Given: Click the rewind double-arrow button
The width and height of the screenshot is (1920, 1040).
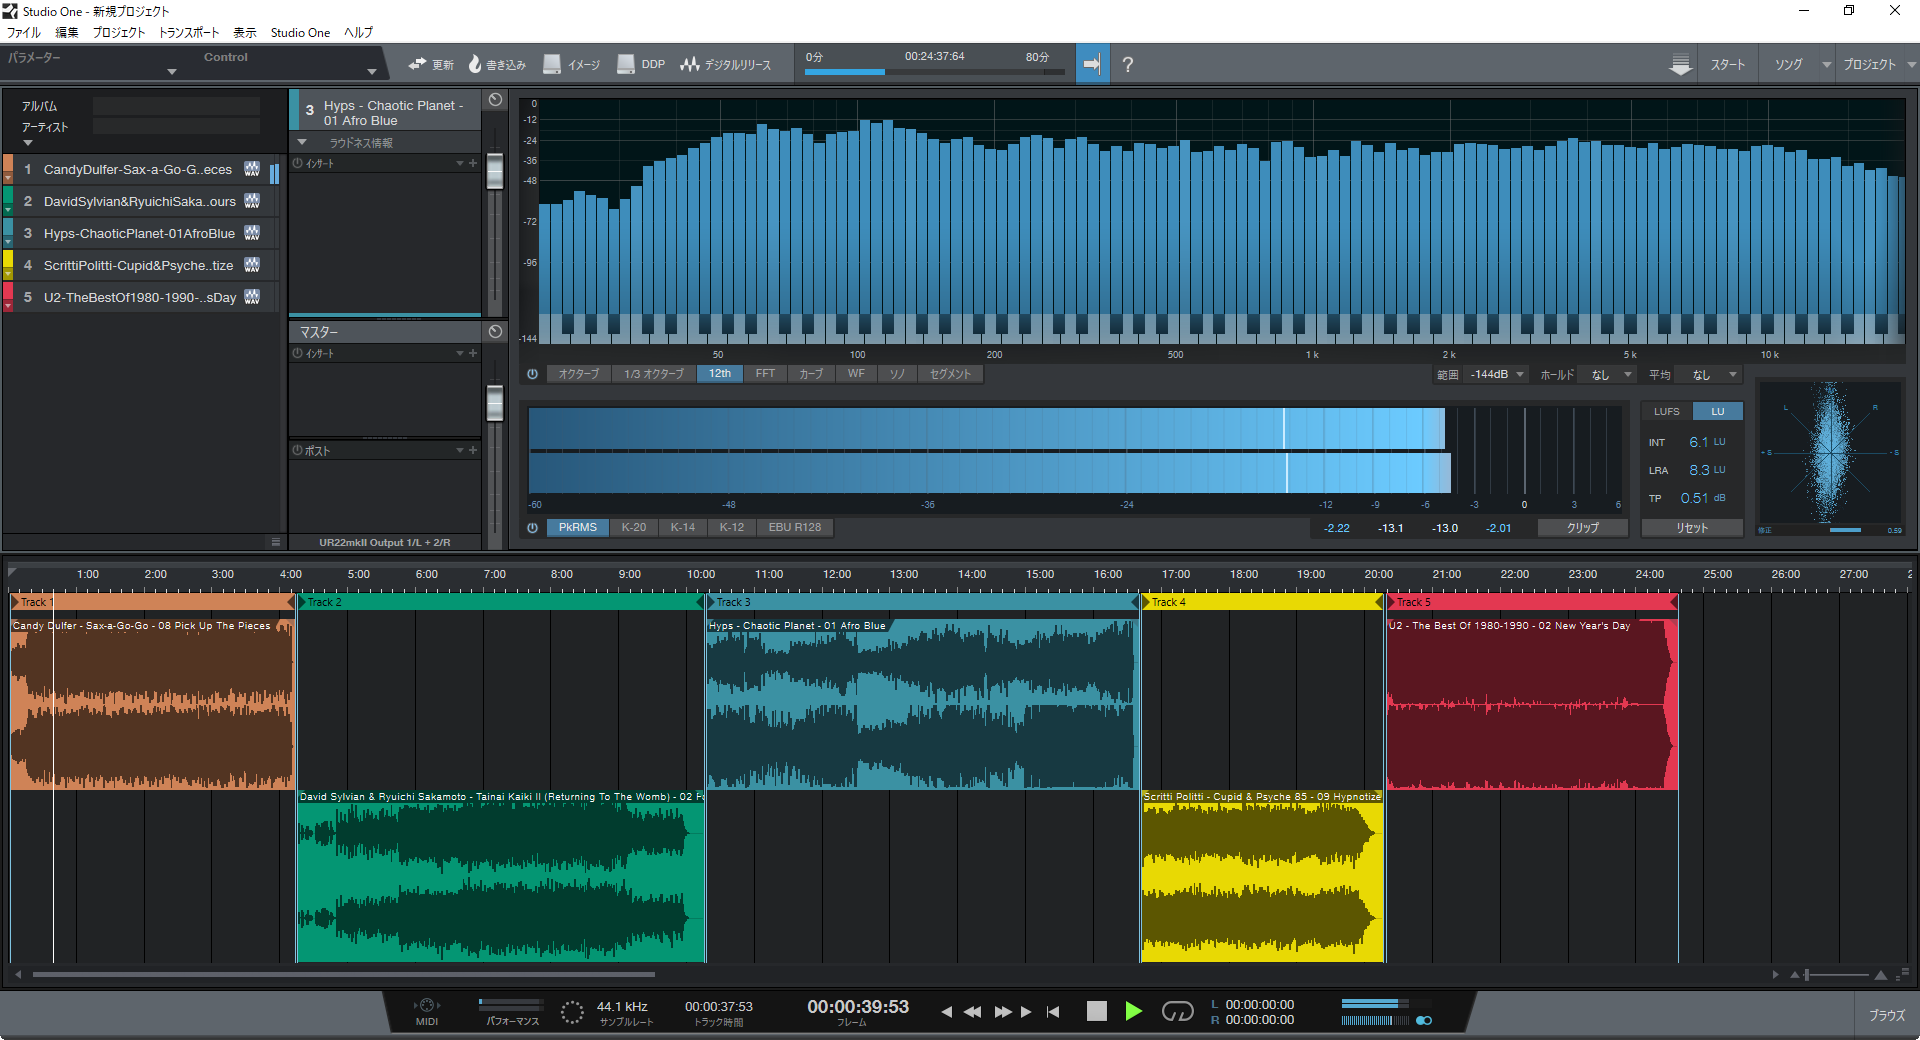Looking at the screenshot, I should point(972,1012).
